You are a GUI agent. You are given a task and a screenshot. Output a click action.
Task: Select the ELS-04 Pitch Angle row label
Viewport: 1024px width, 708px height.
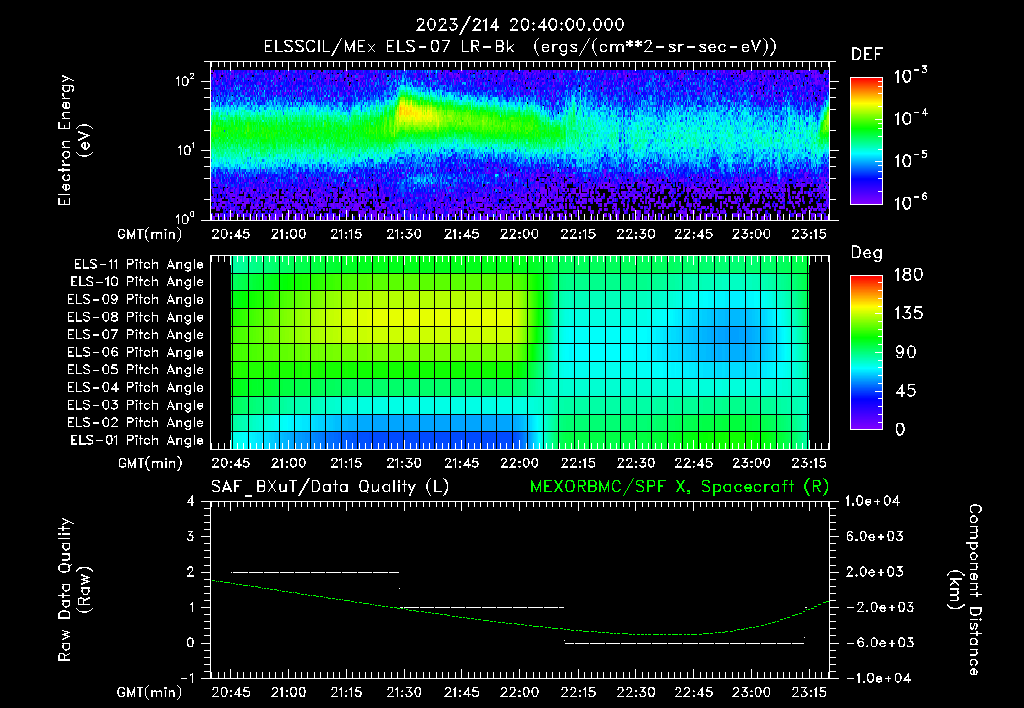click(x=136, y=387)
